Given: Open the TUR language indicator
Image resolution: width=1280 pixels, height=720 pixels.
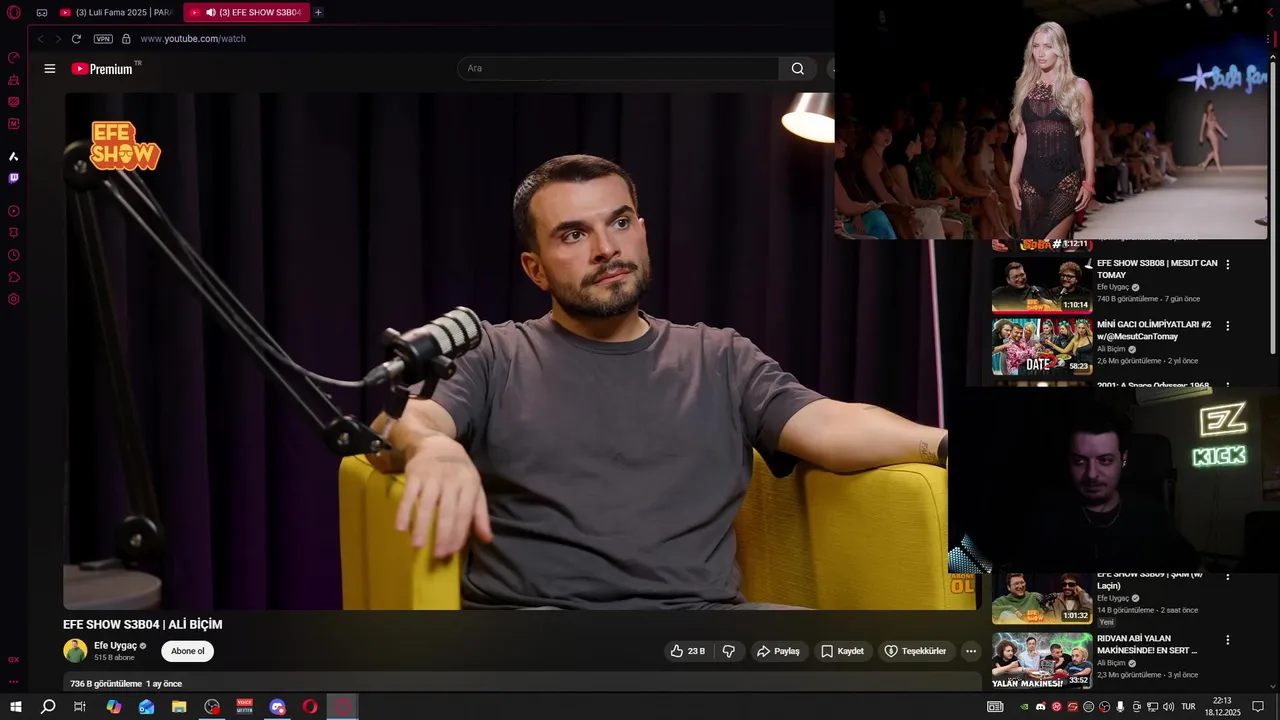Looking at the screenshot, I should point(1188,707).
